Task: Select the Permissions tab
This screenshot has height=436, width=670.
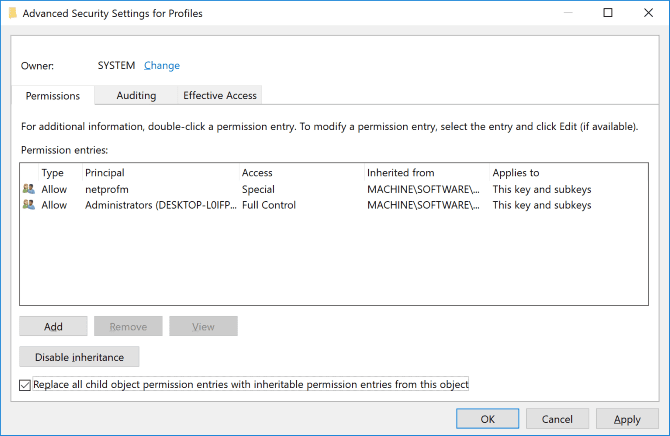Action: pos(53,95)
